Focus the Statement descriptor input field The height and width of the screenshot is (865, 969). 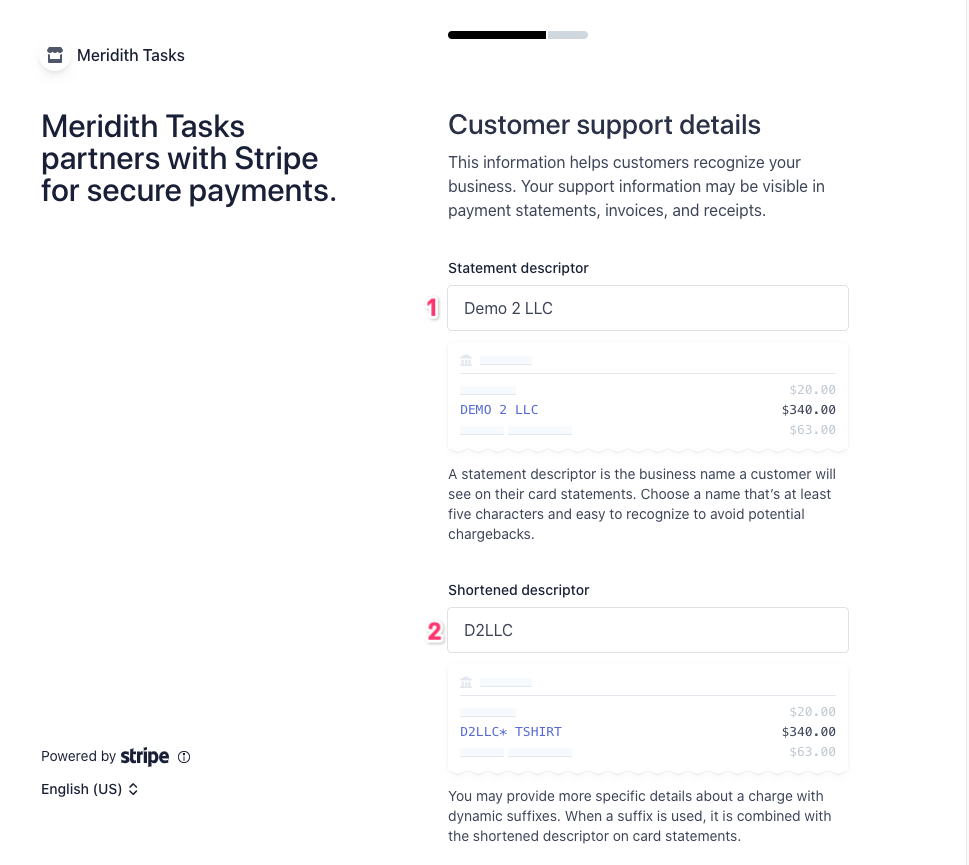point(647,308)
